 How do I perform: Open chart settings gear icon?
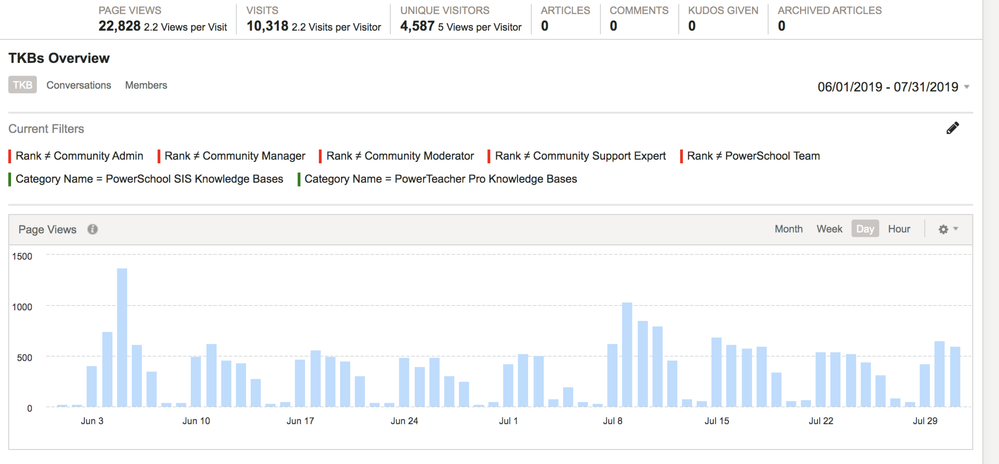pos(943,229)
